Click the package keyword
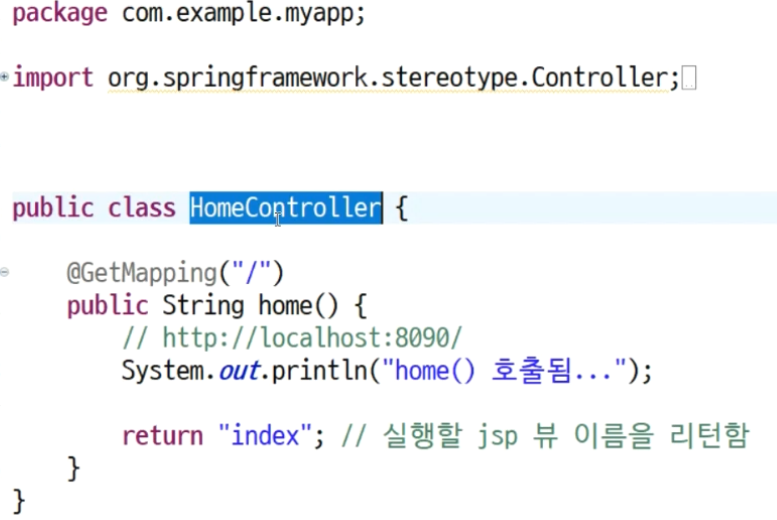Screen dimensions: 777x520 [x=60, y=14]
